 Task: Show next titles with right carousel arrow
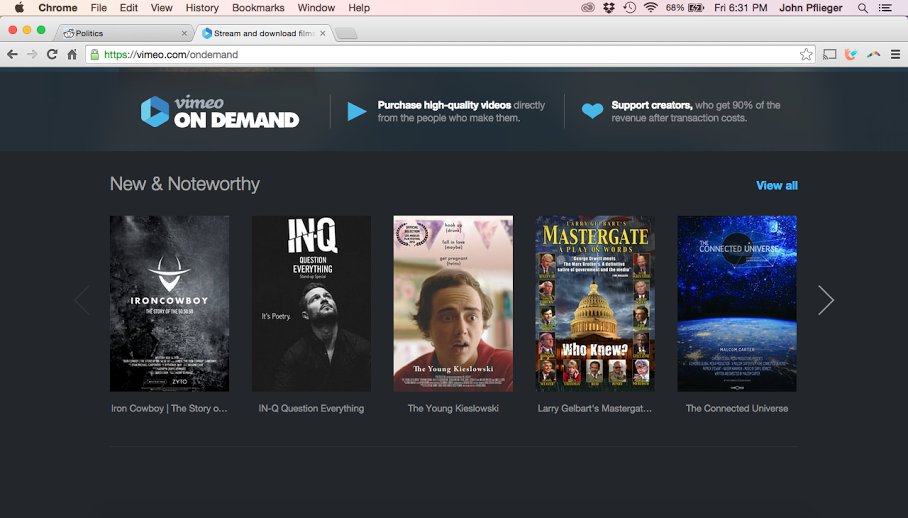click(826, 300)
